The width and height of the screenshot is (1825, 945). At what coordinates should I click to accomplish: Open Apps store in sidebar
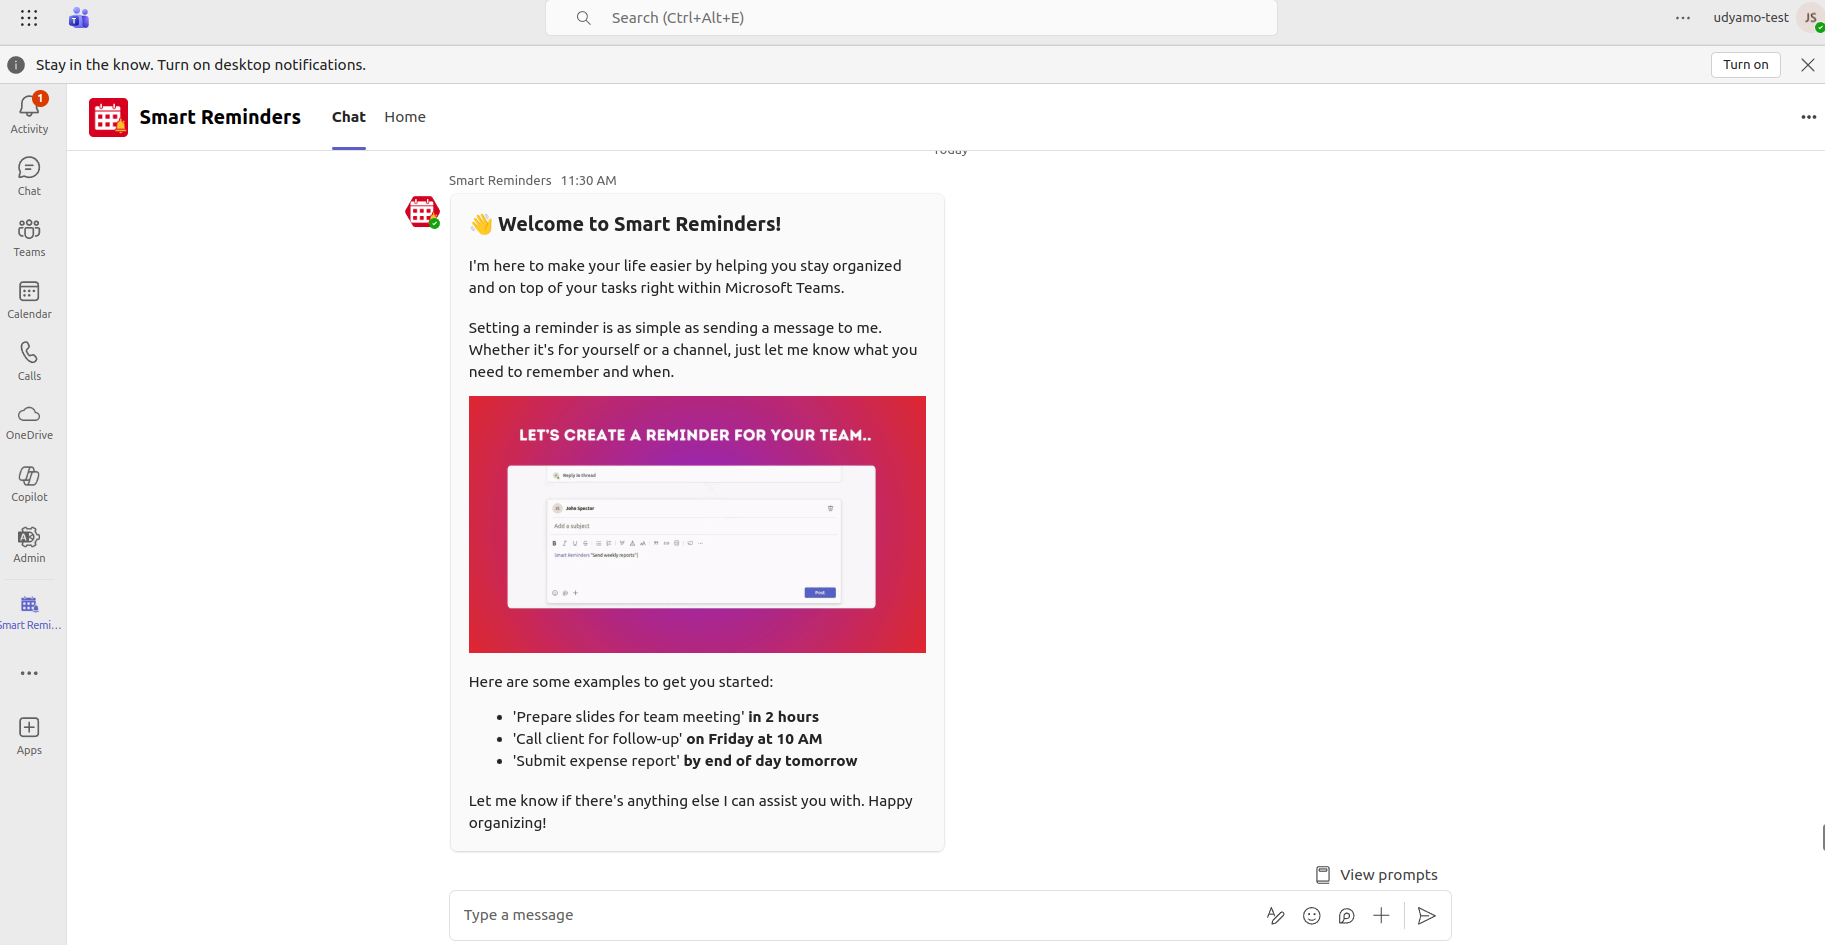(x=29, y=736)
